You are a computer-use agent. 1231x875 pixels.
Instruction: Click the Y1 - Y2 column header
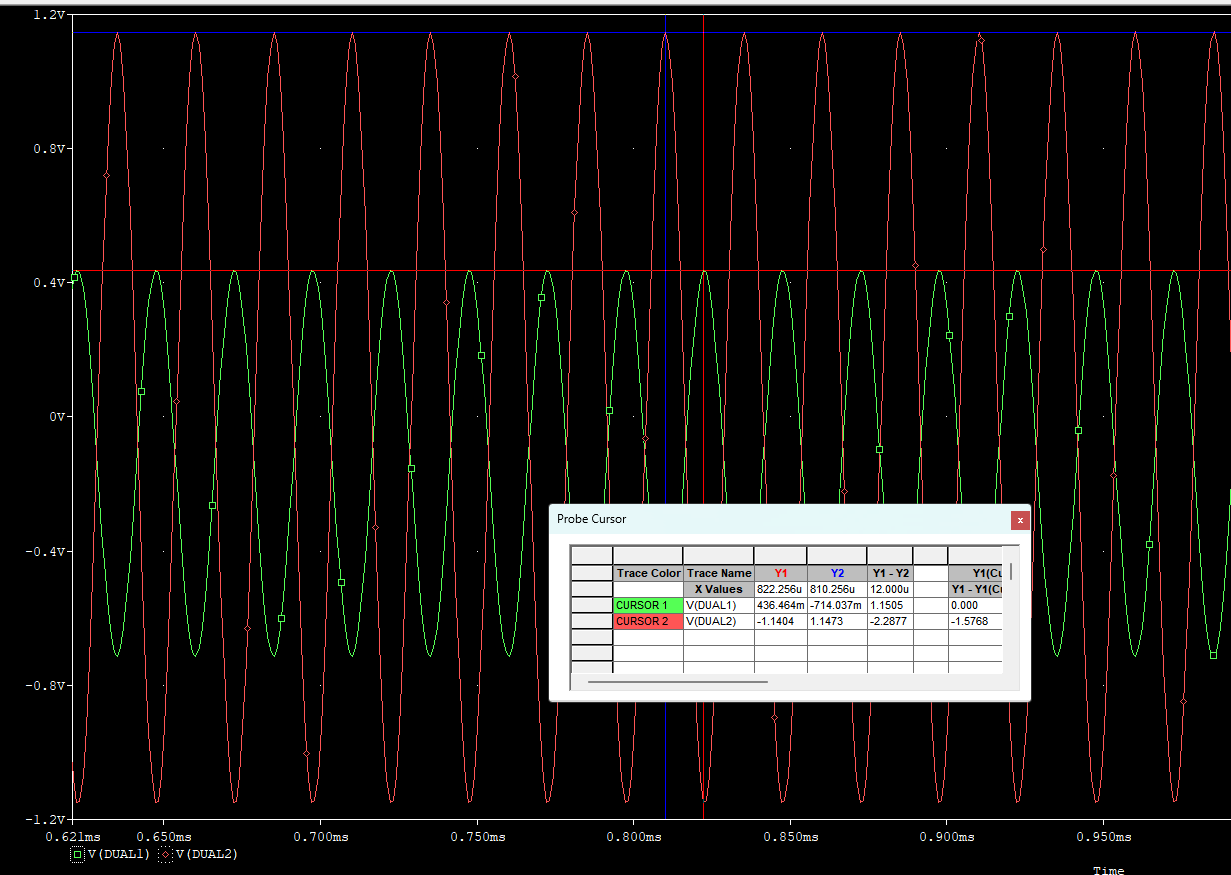coord(889,573)
